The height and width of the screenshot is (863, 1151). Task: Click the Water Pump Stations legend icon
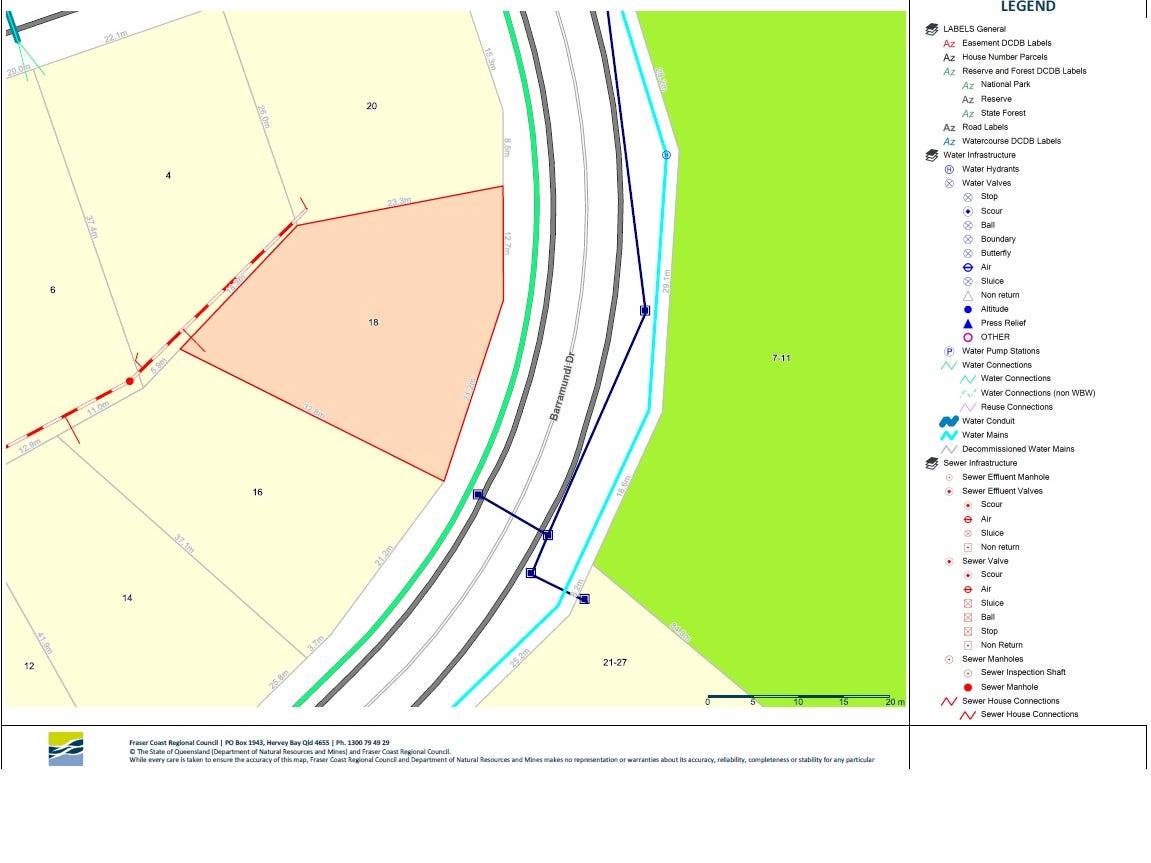click(950, 351)
